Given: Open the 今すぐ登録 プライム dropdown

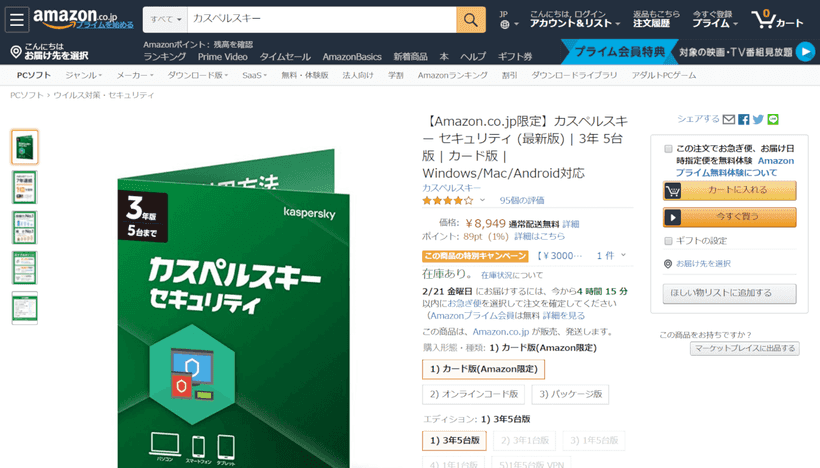Looking at the screenshot, I should tap(715, 19).
